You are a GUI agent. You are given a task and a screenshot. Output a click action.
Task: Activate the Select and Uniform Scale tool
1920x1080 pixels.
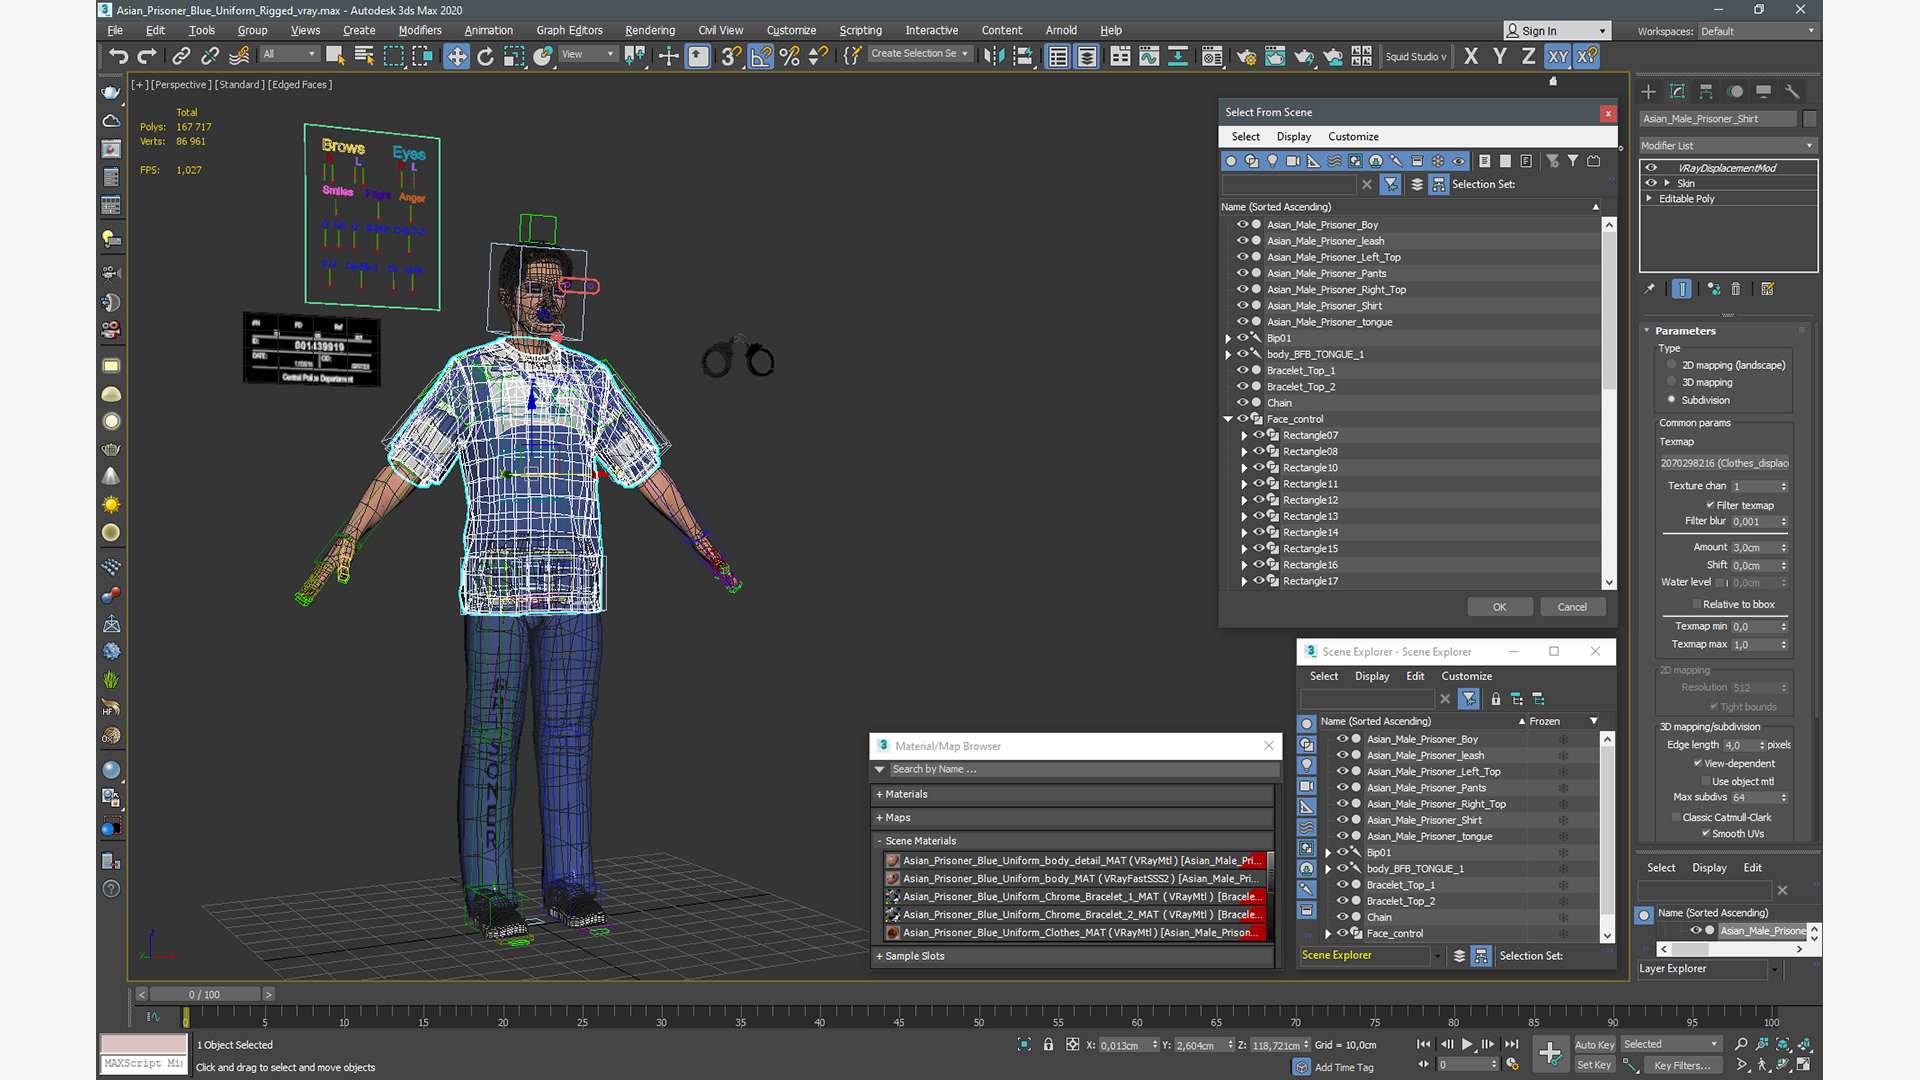click(514, 56)
